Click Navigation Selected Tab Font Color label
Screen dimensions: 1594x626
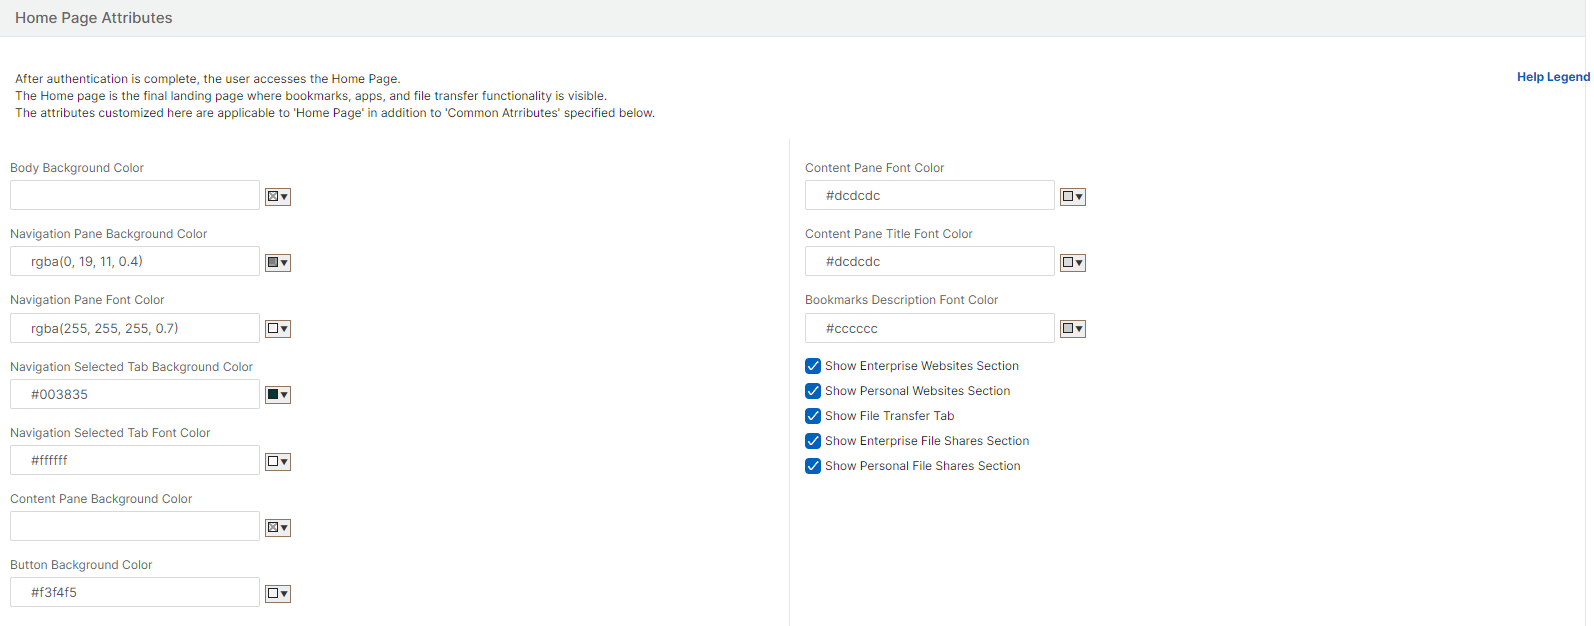[110, 433]
